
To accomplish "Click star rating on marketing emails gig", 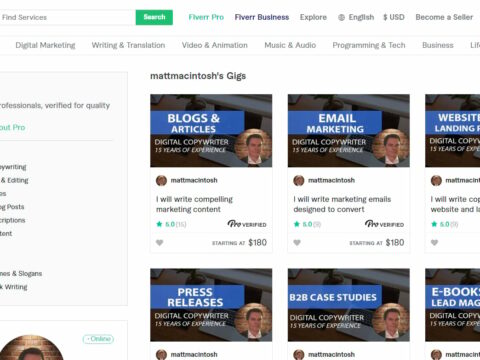I will tap(307, 224).
